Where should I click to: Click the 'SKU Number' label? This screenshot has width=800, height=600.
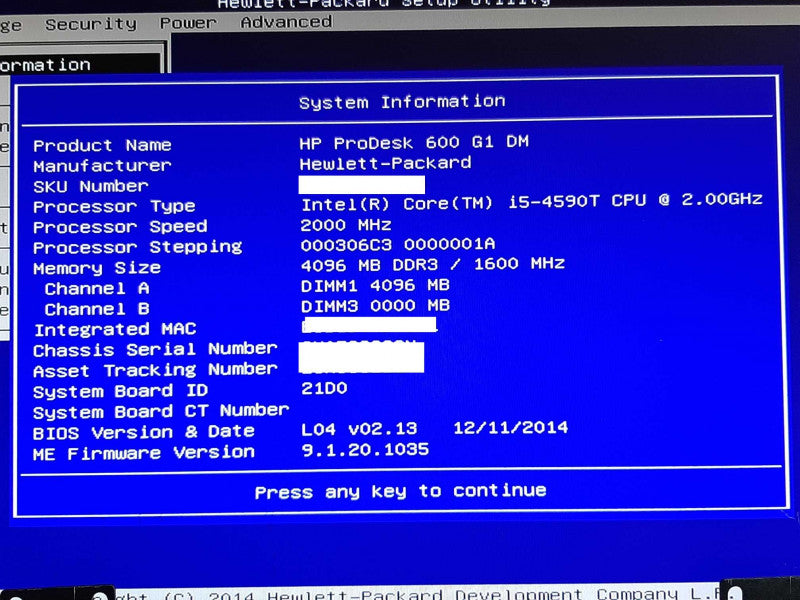click(x=91, y=186)
